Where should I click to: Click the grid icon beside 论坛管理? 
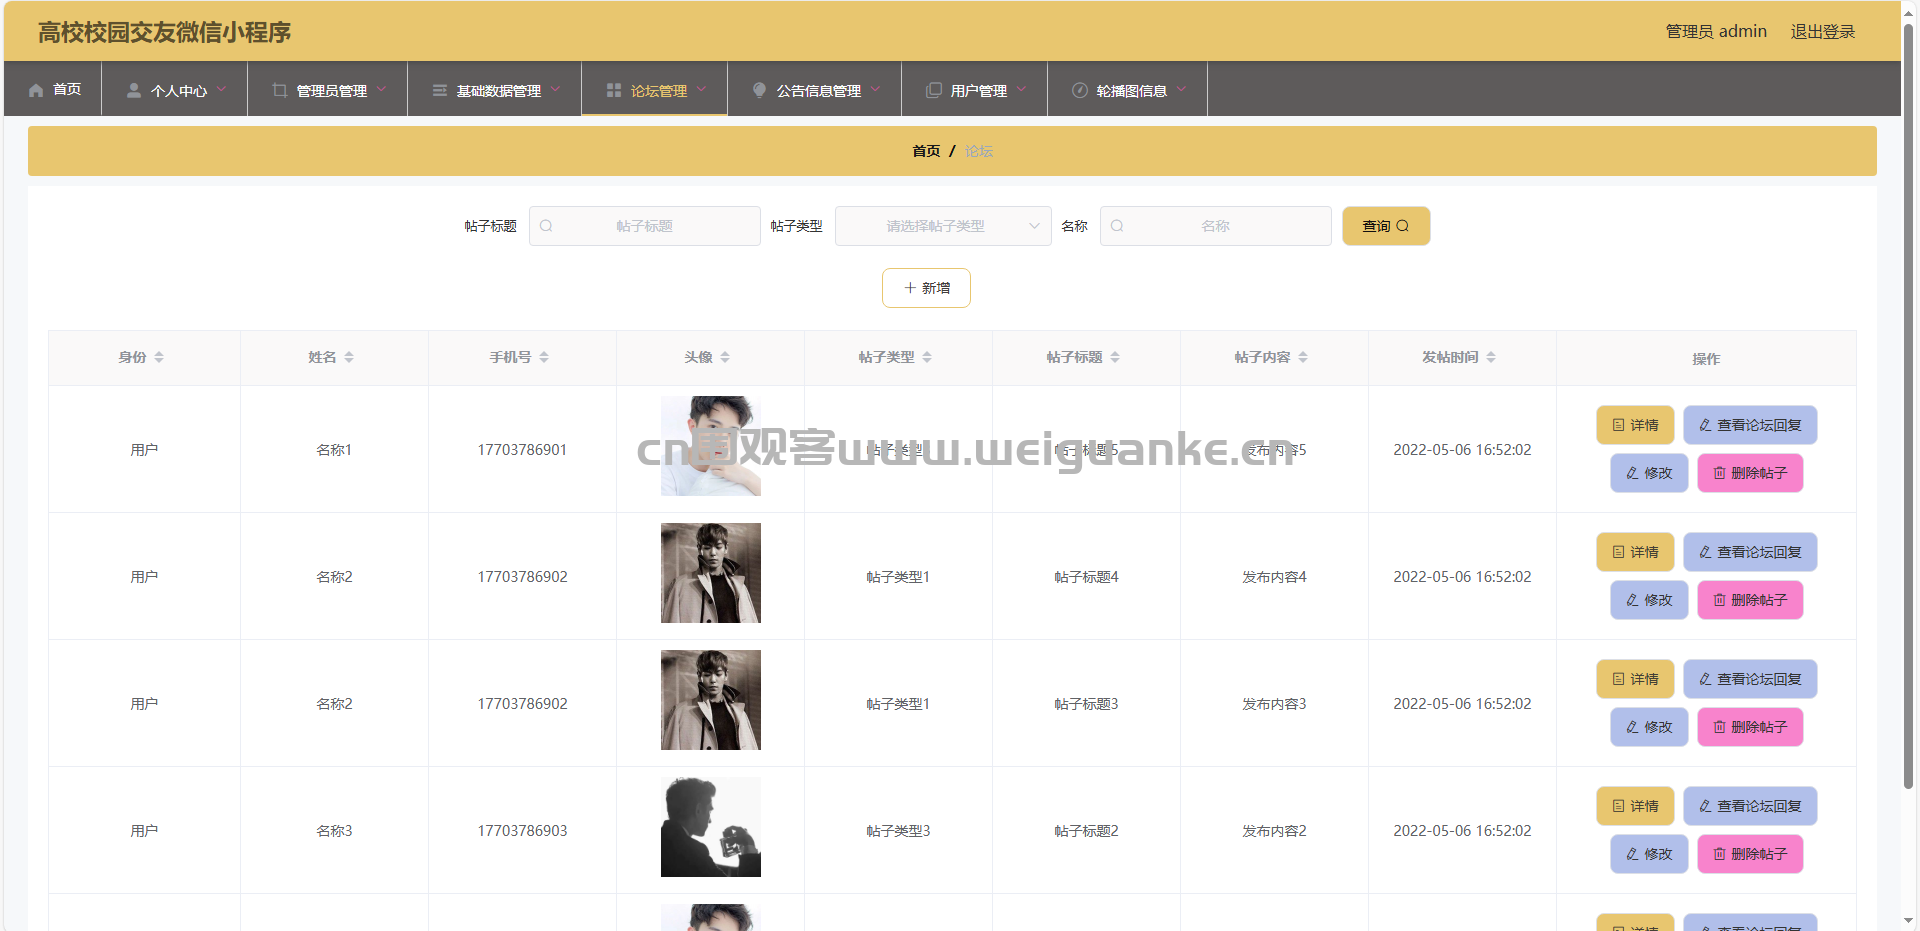(614, 90)
